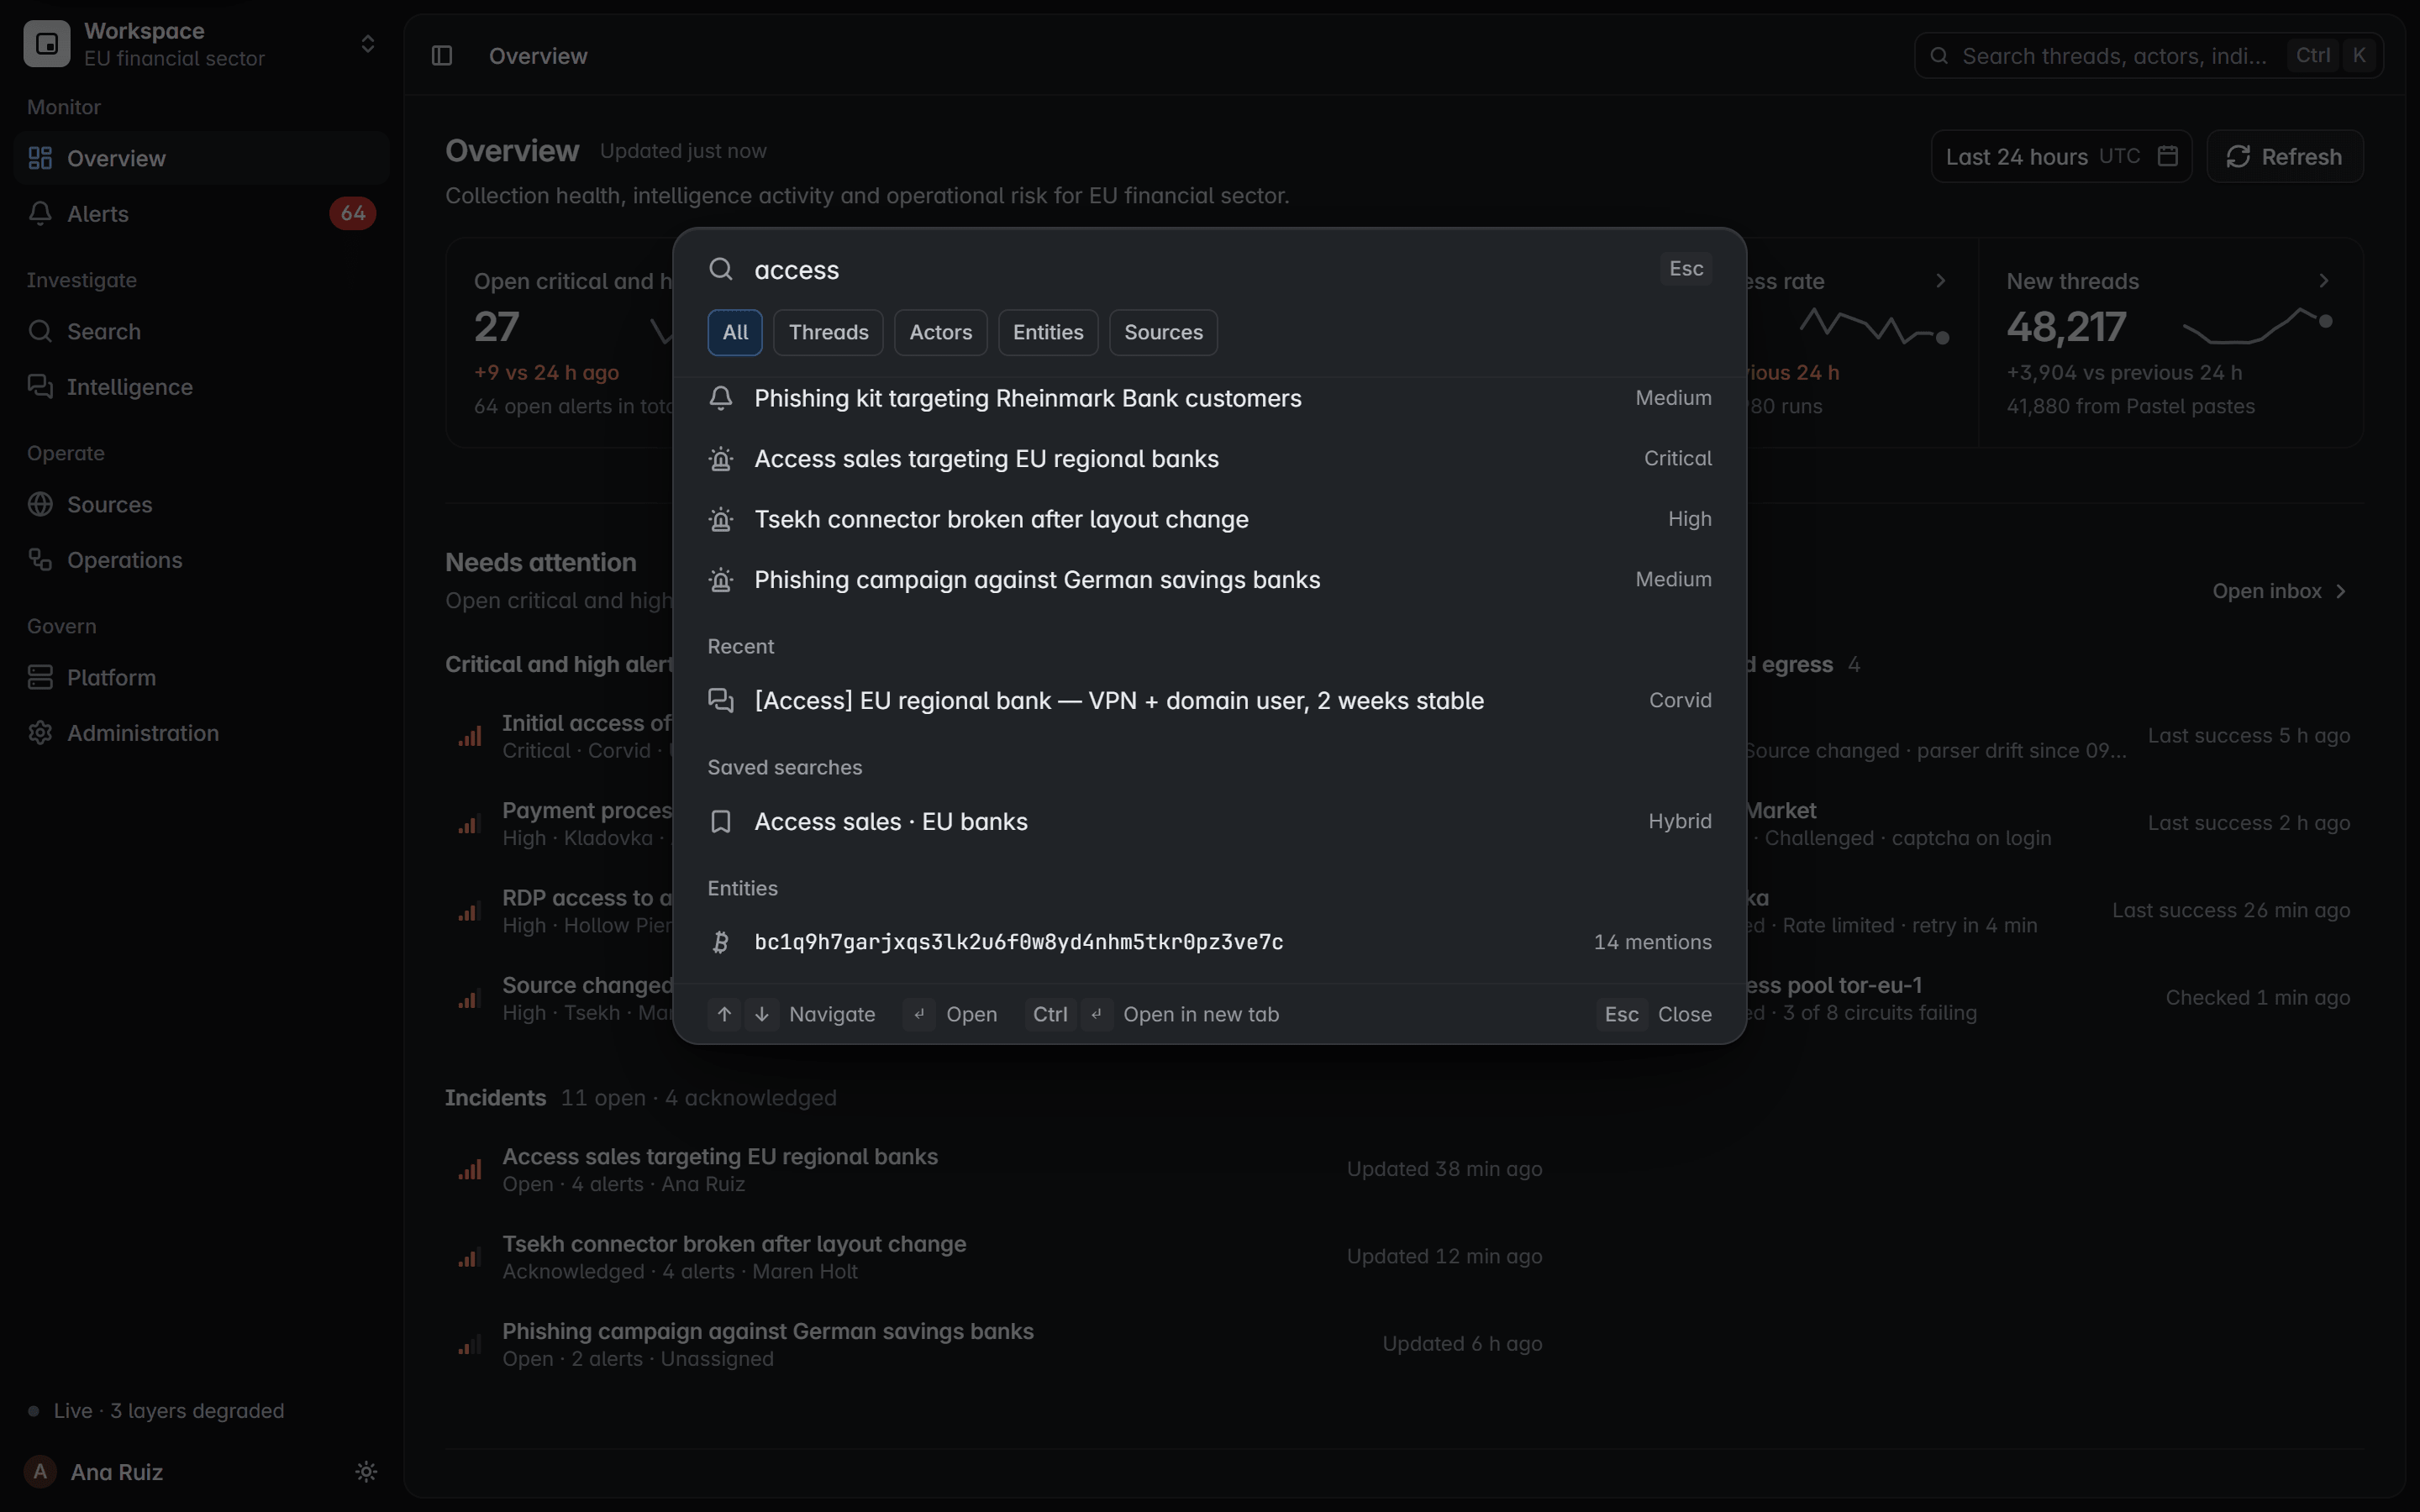Open Operations in the sidebar
This screenshot has width=2420, height=1512.
point(201,560)
